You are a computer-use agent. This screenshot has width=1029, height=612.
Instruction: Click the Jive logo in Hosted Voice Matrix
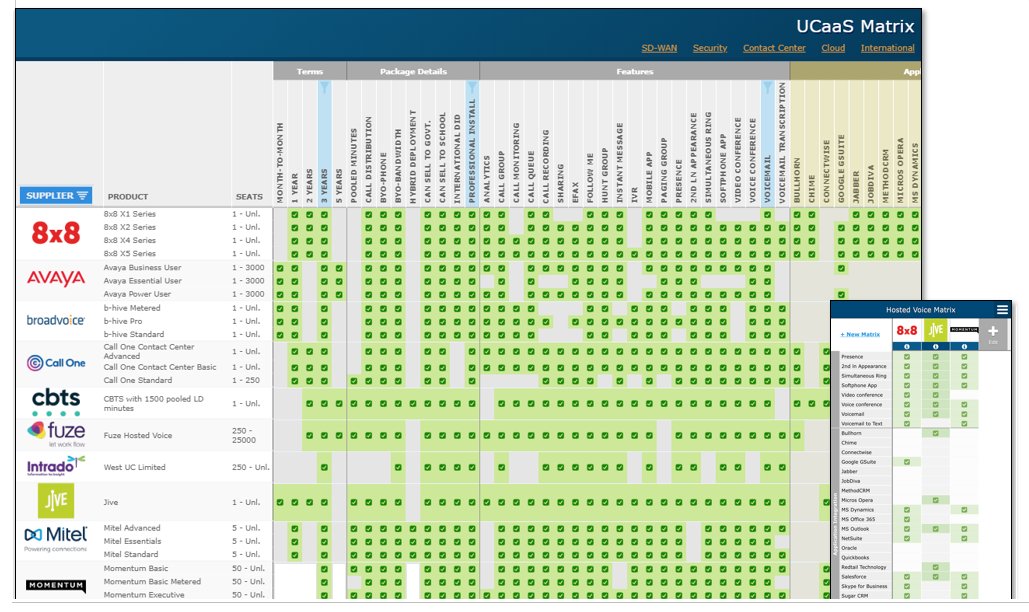(936, 330)
